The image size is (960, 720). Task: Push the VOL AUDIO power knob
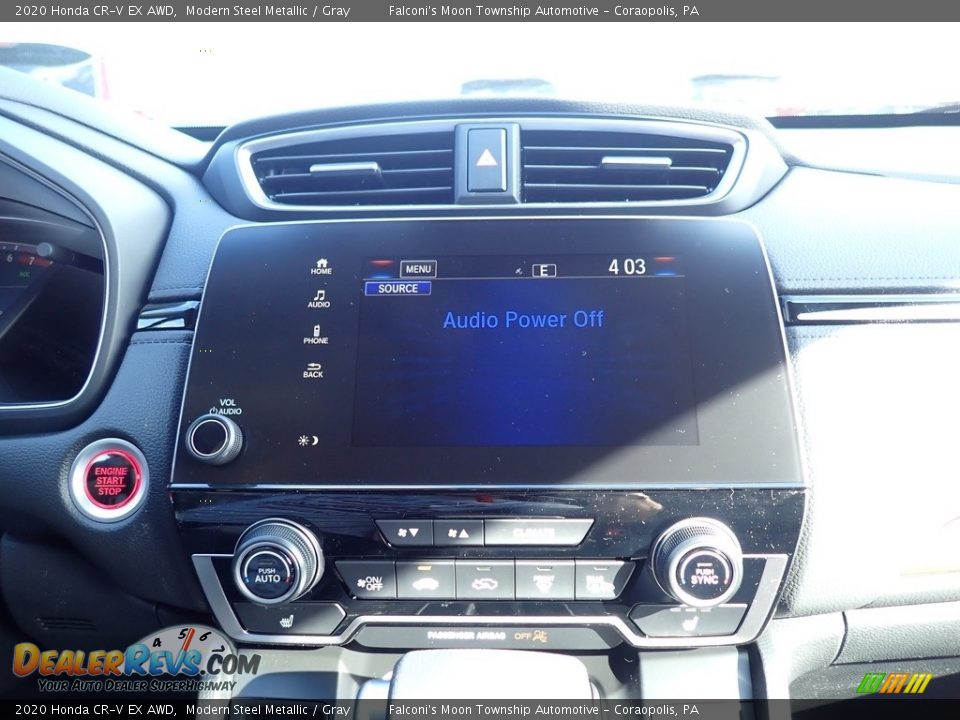(214, 438)
